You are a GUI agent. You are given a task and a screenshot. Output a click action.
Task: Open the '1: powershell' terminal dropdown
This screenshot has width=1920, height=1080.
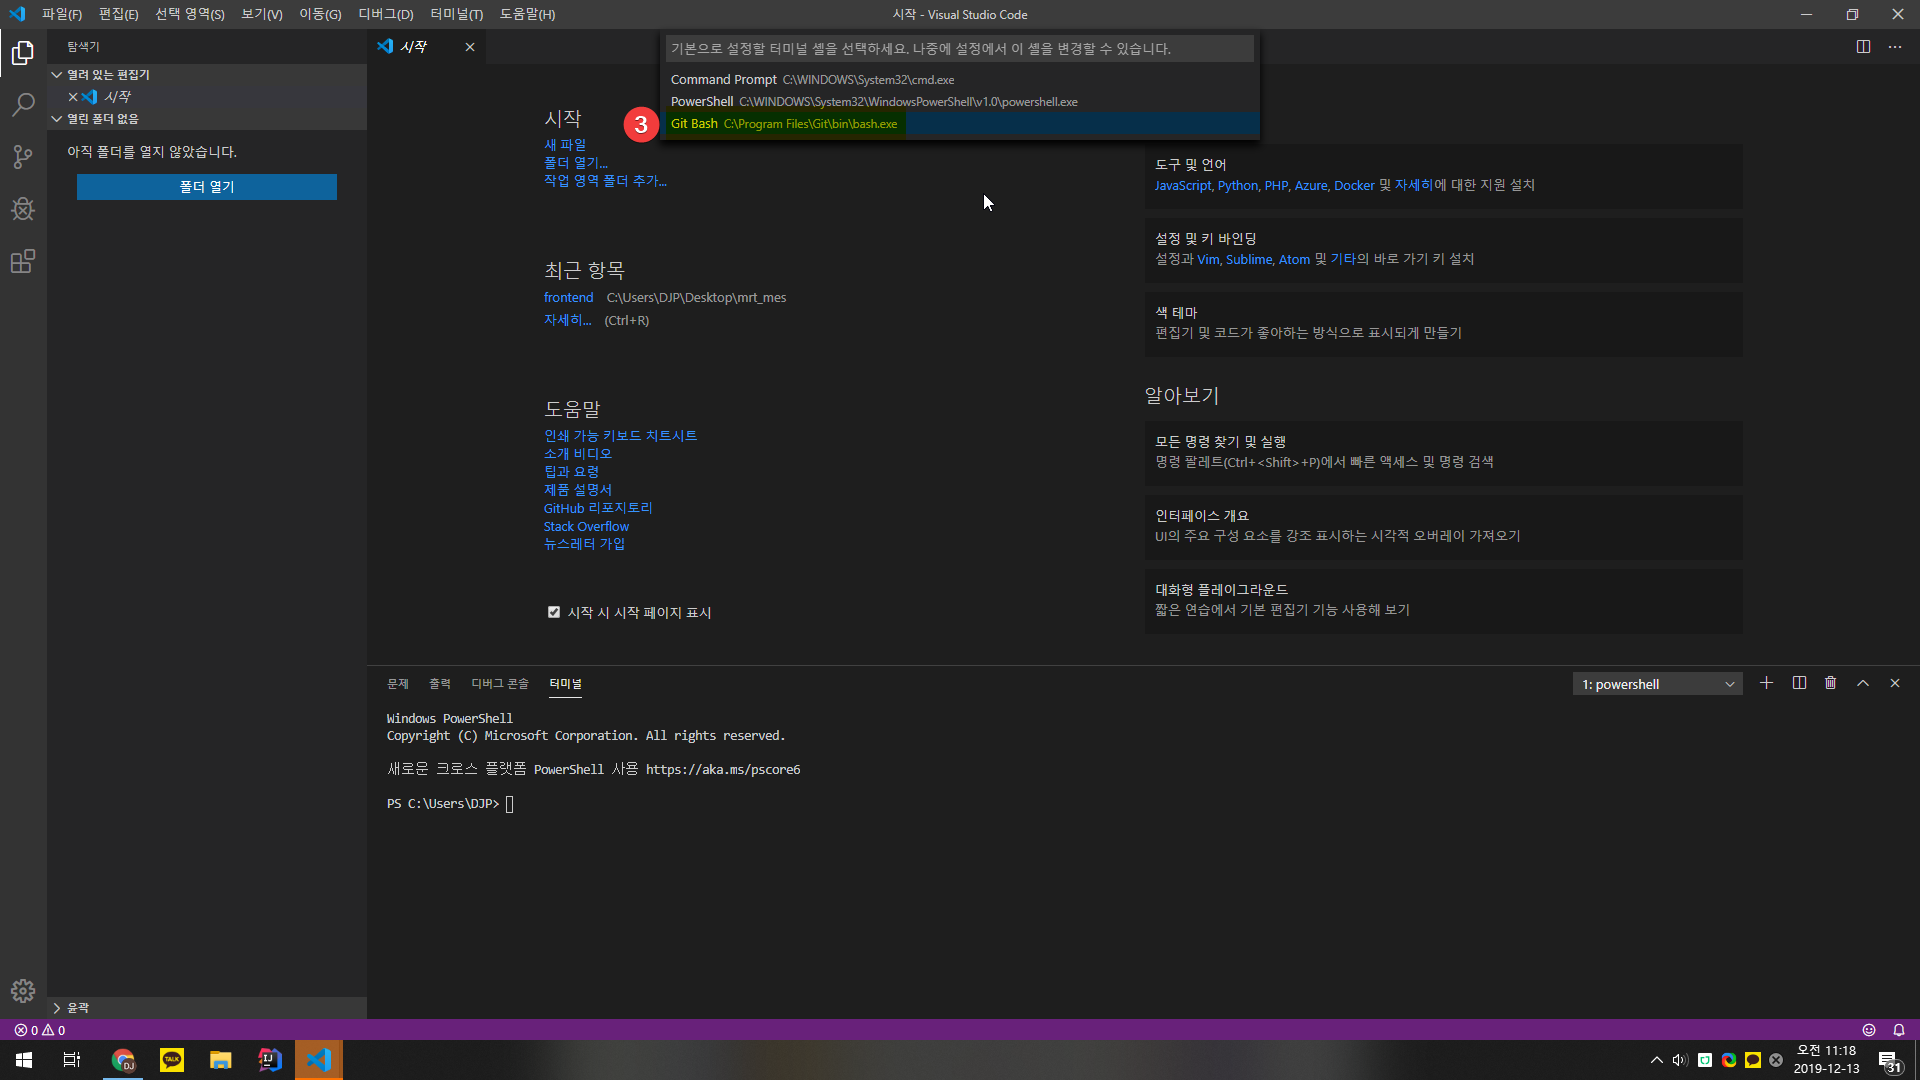click(x=1657, y=684)
